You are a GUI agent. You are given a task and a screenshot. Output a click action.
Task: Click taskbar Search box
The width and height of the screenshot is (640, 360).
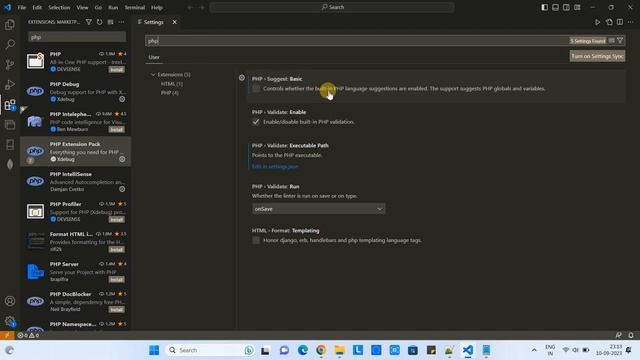pos(210,350)
